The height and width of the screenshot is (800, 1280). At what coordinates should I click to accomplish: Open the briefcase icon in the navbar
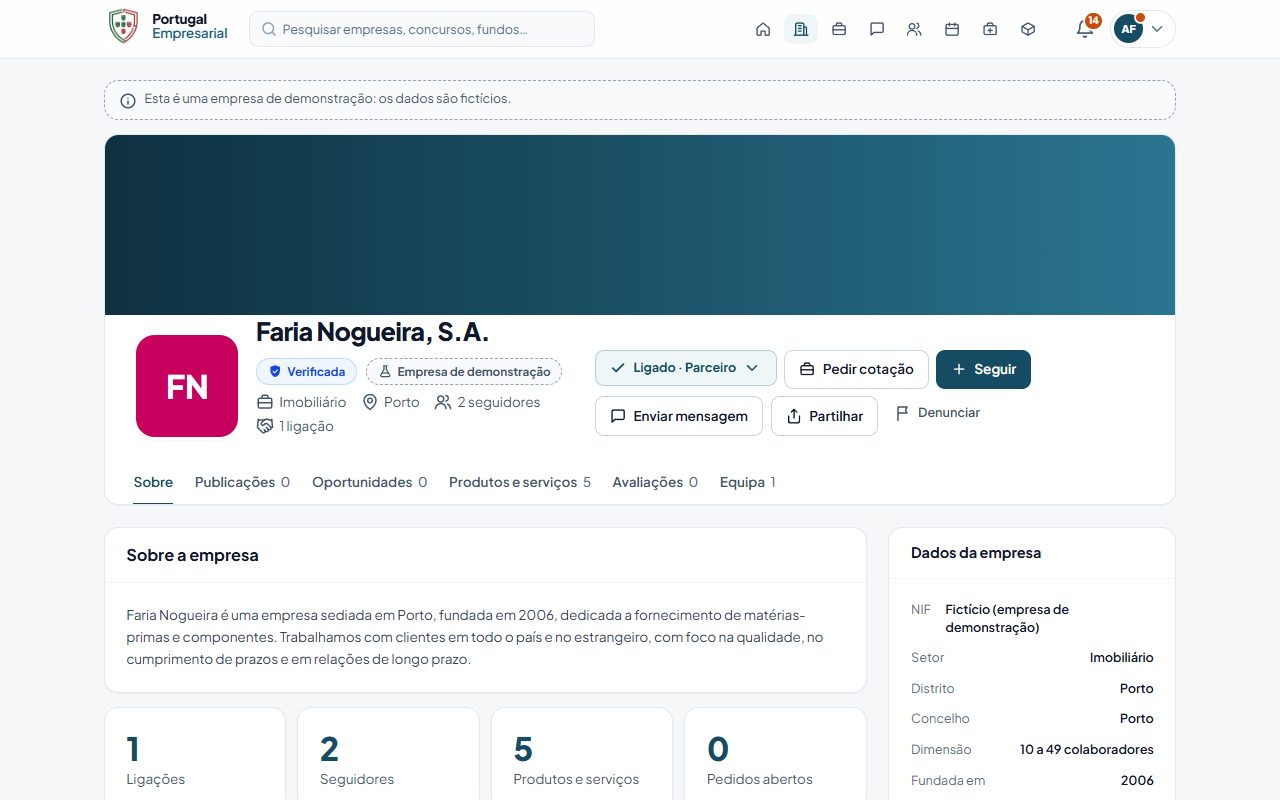click(x=839, y=29)
